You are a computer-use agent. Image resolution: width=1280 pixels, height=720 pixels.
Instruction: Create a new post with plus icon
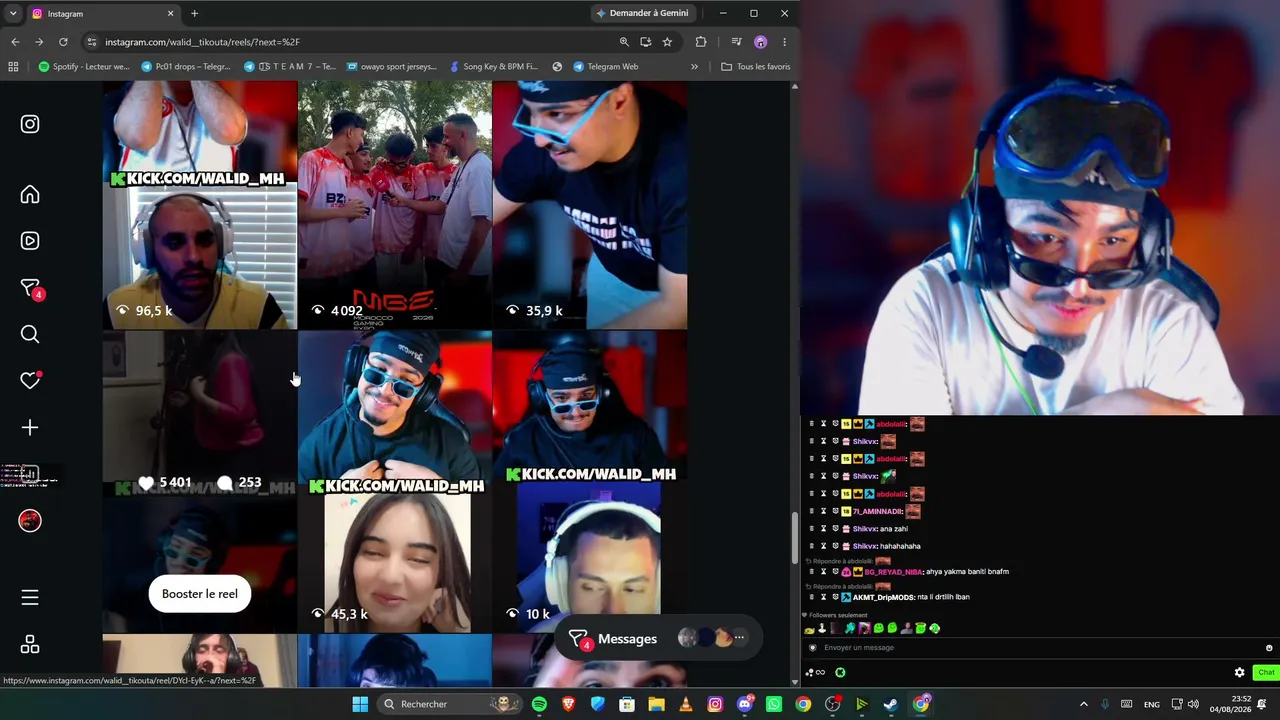(30, 428)
